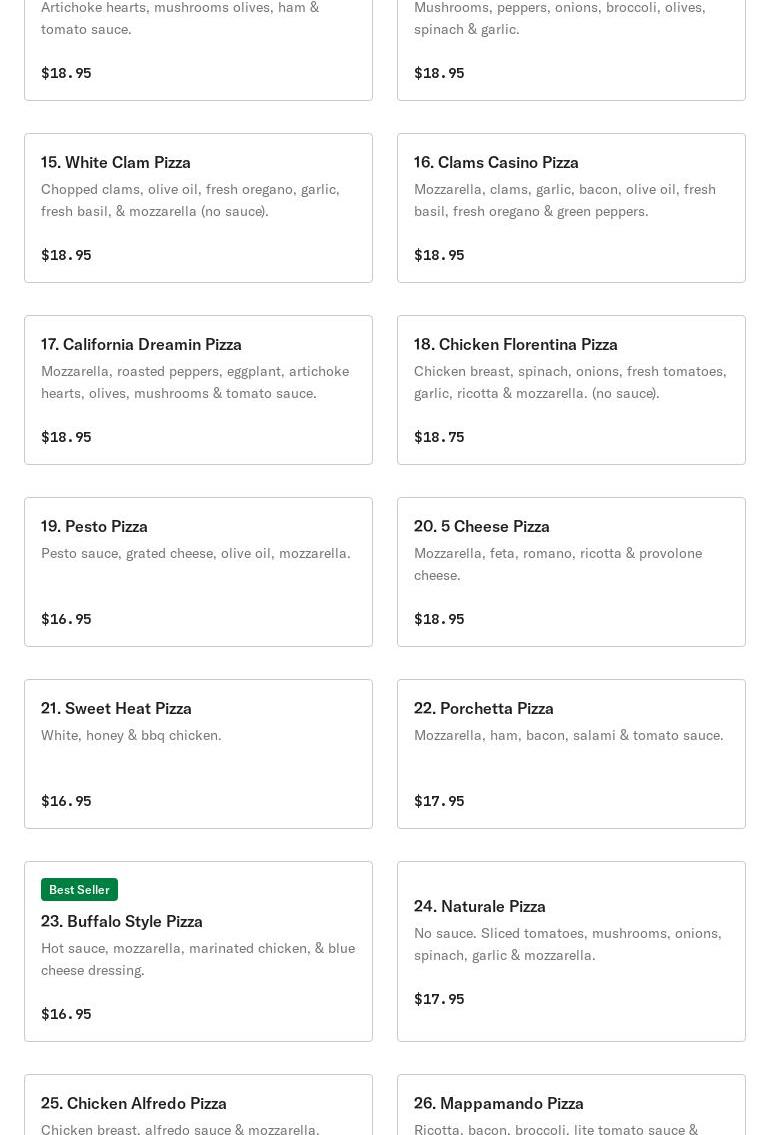Click White Clam Pizza ingredients description
This screenshot has width=770, height=1135.
190,200
